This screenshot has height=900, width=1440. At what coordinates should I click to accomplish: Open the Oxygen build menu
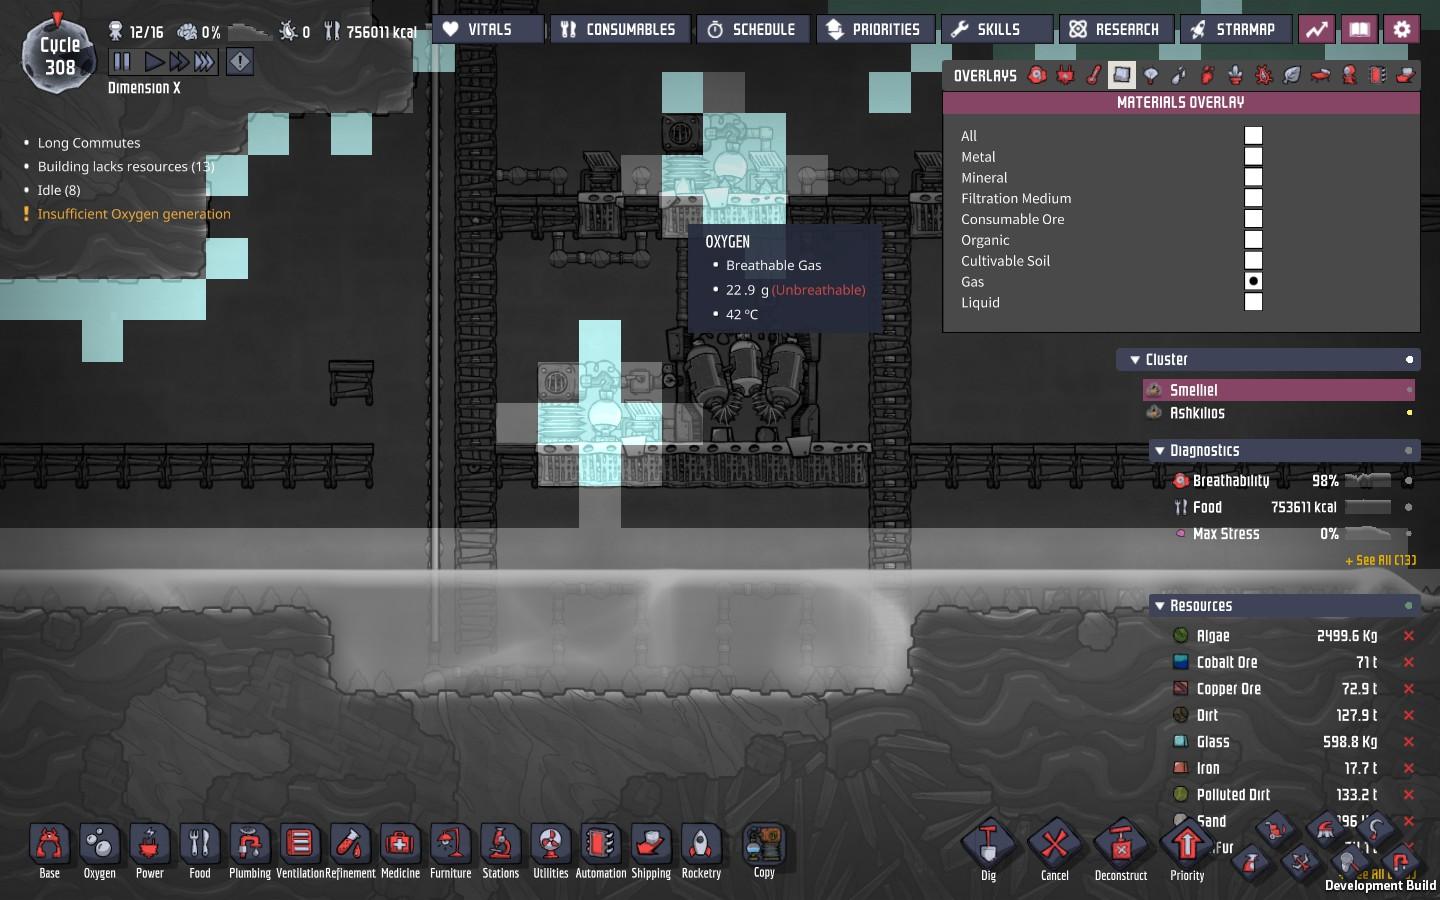coord(99,850)
